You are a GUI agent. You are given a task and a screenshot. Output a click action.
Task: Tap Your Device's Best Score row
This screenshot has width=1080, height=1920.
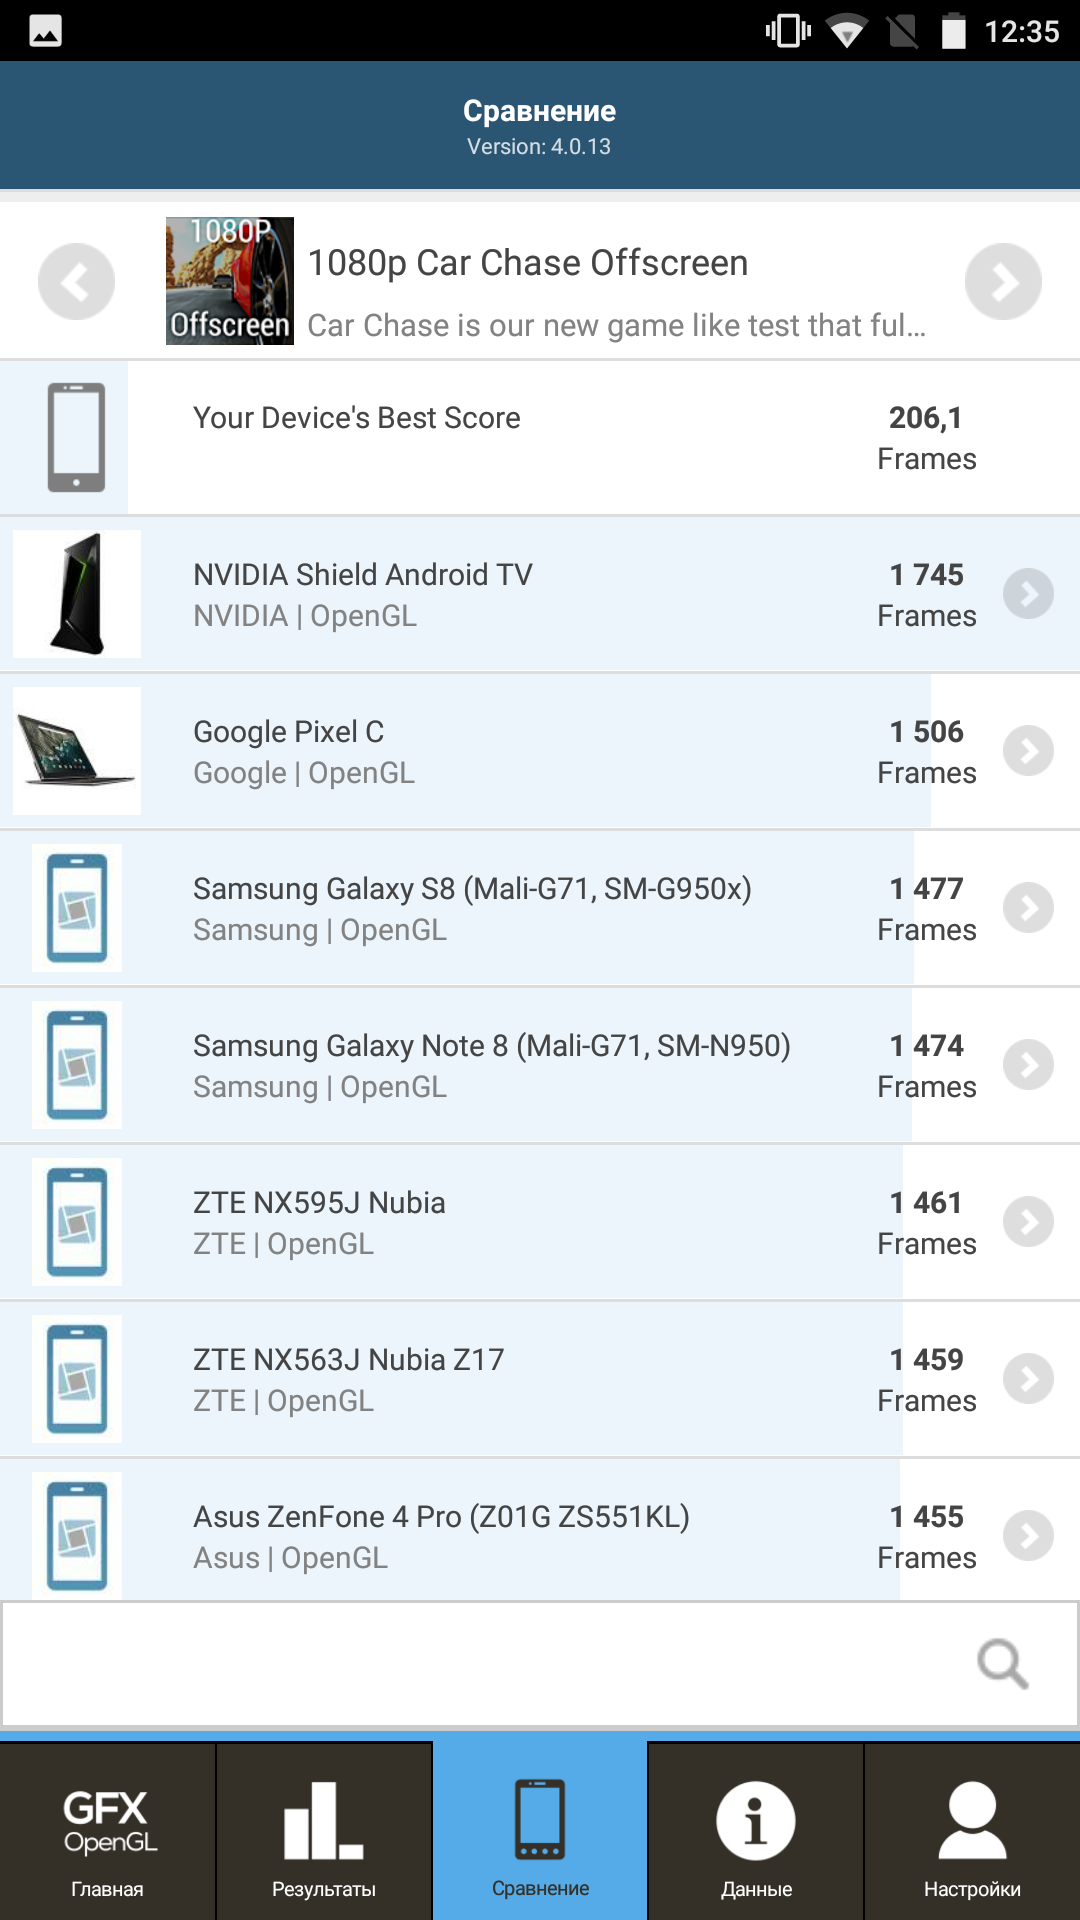[x=540, y=437]
